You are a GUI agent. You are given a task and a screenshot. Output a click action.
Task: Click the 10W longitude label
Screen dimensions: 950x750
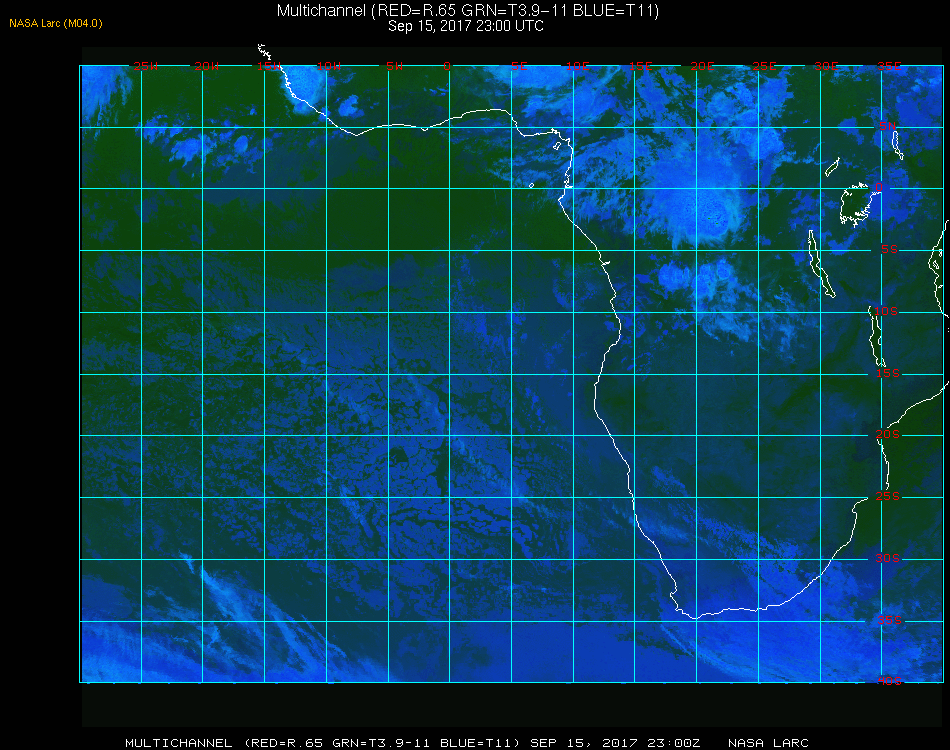pos(329,66)
